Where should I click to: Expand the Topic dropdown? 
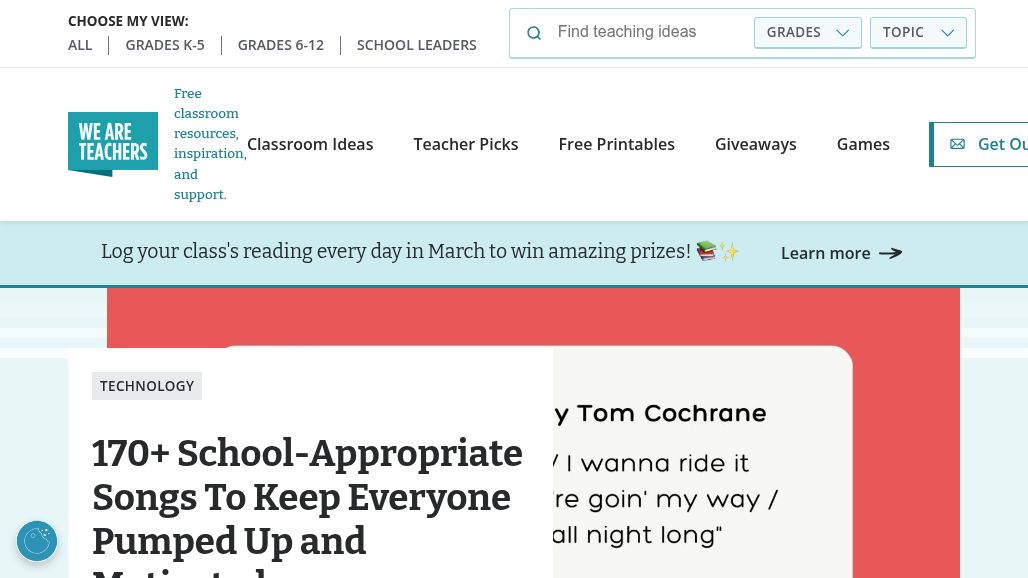tap(918, 32)
